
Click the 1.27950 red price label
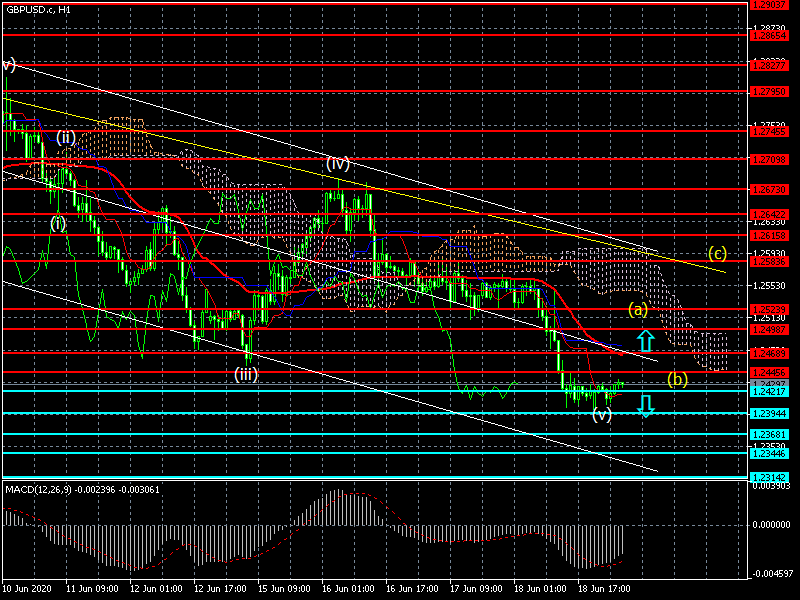[768, 92]
